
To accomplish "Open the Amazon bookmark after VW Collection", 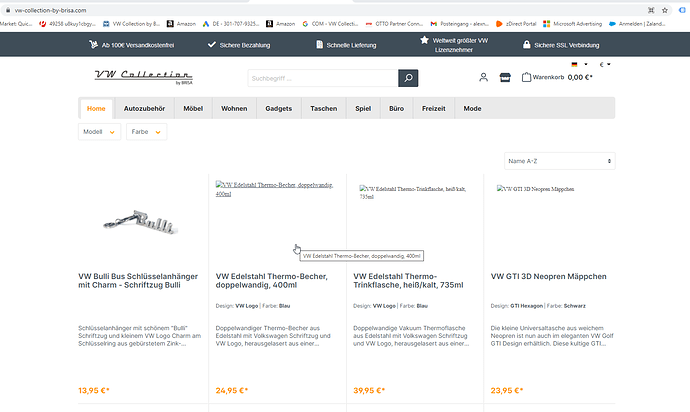I will (x=181, y=24).
